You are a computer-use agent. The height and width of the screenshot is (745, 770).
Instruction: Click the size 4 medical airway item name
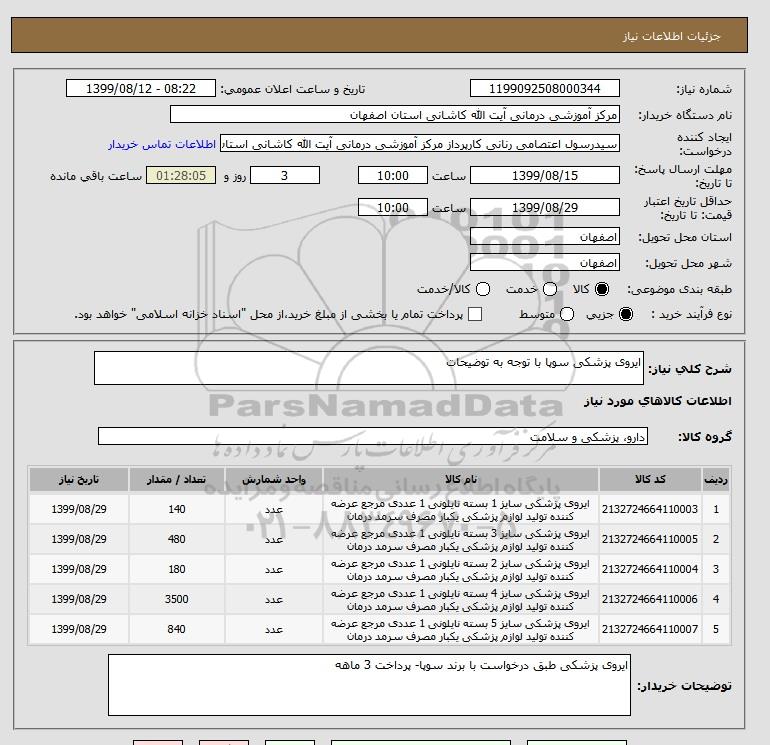[x=461, y=600]
